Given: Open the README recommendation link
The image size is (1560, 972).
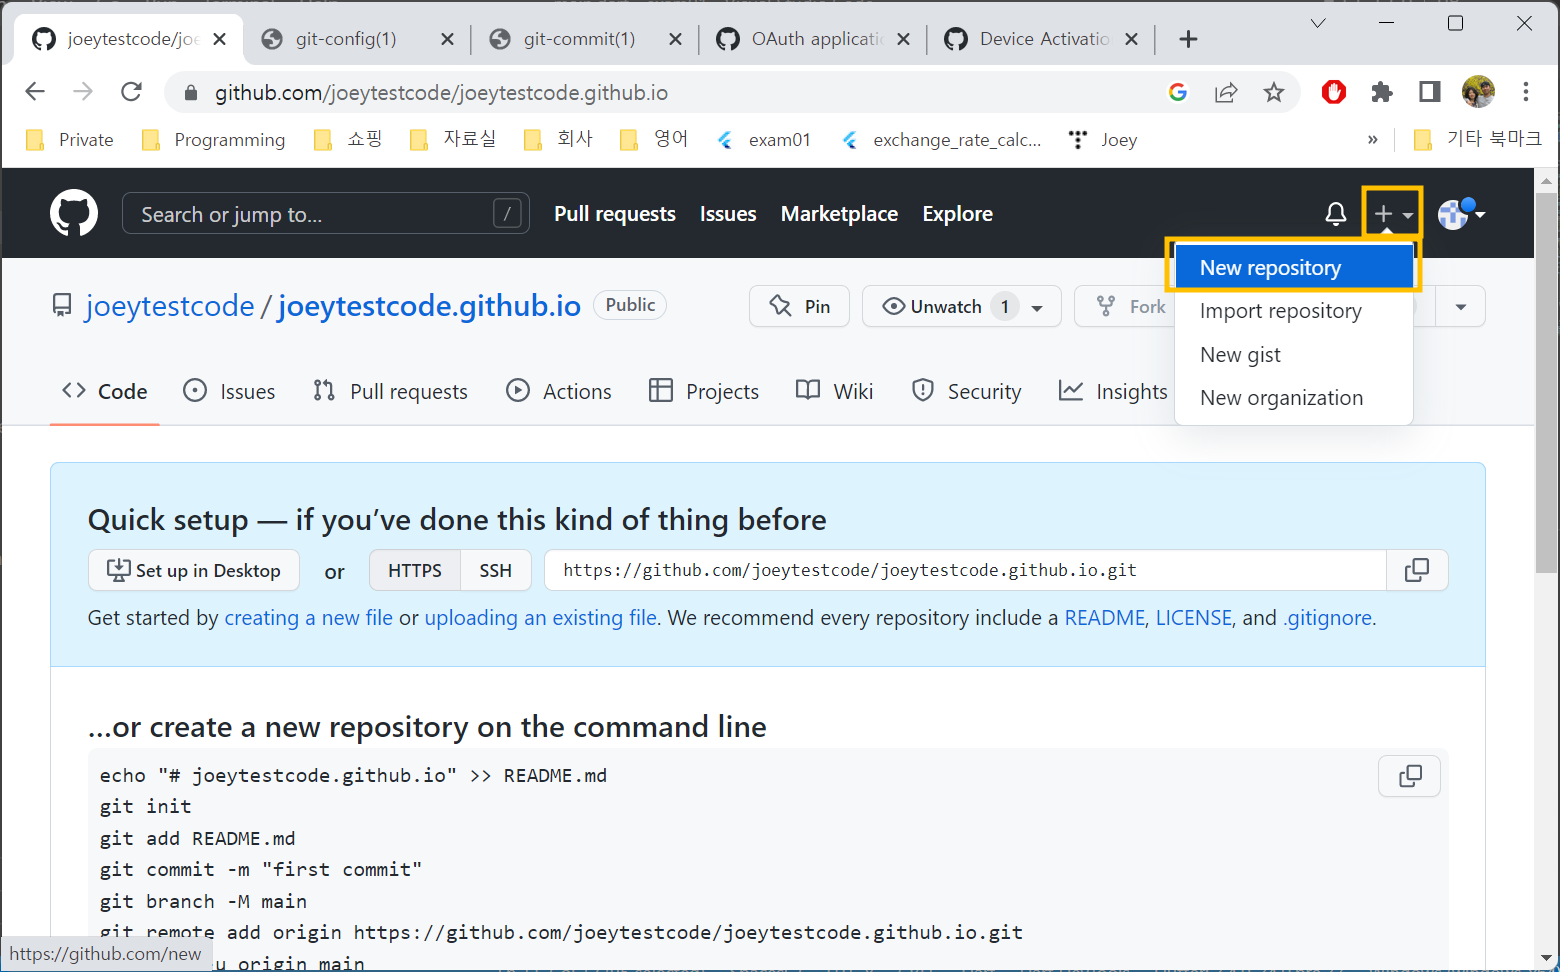Looking at the screenshot, I should [x=1105, y=618].
